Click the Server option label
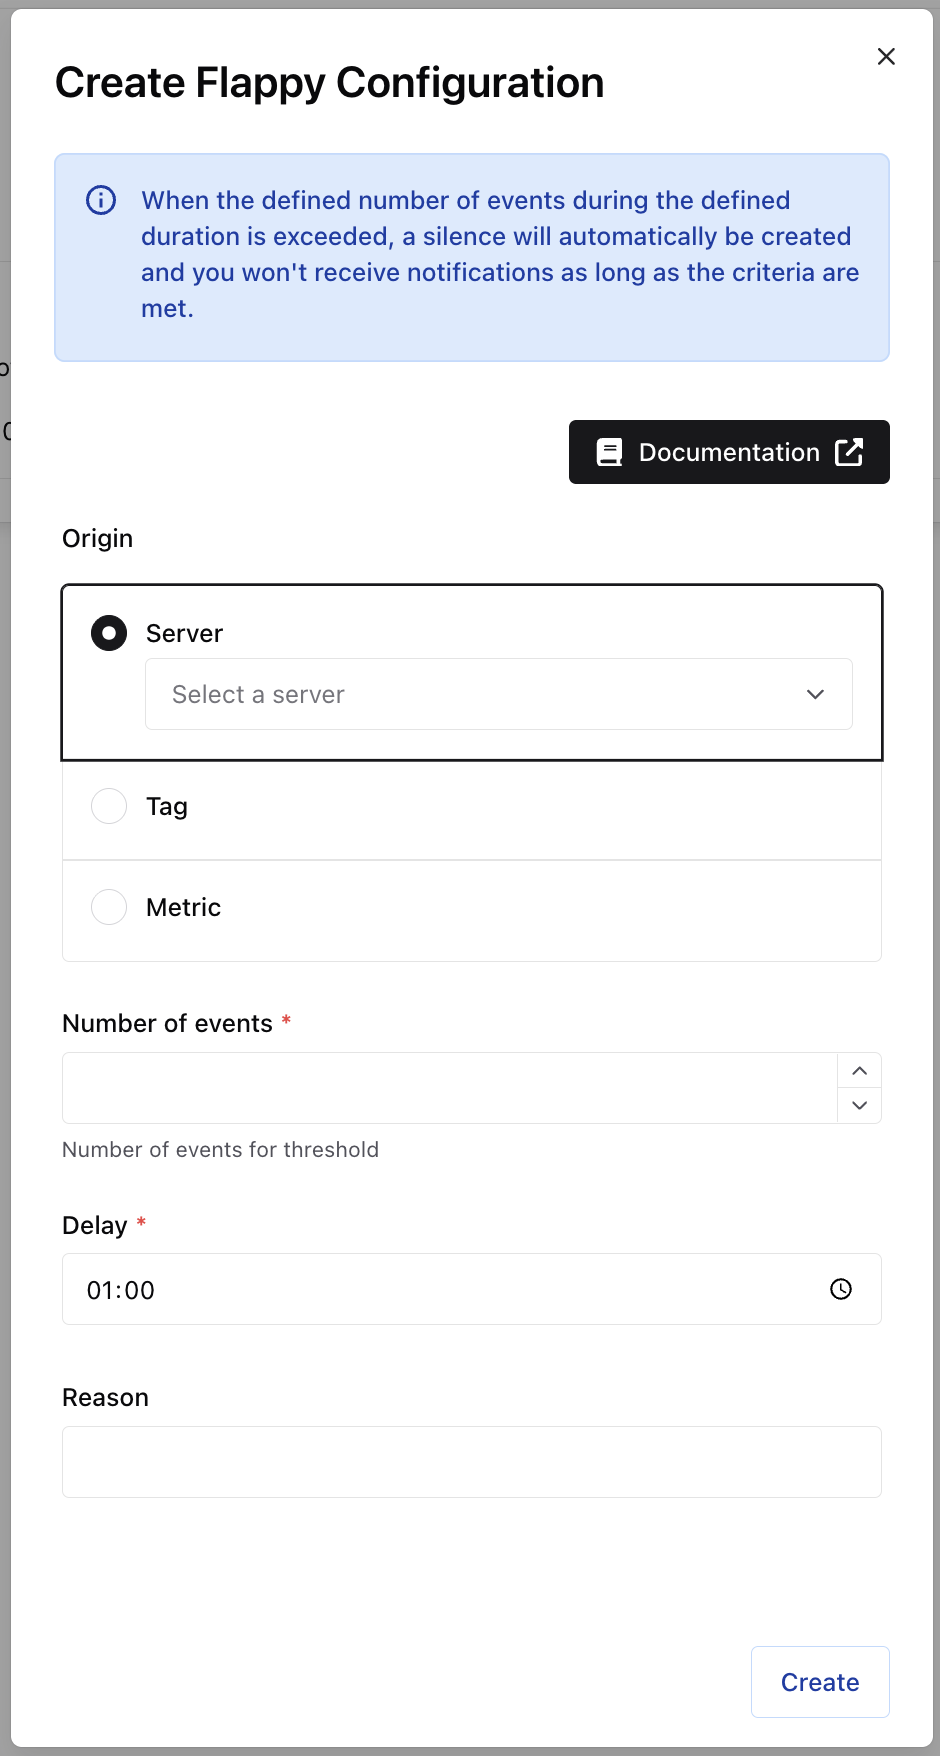Image resolution: width=940 pixels, height=1756 pixels. tap(184, 633)
